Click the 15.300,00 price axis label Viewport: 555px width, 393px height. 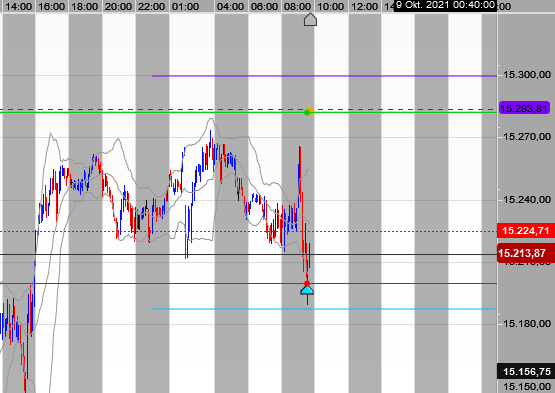tap(527, 75)
